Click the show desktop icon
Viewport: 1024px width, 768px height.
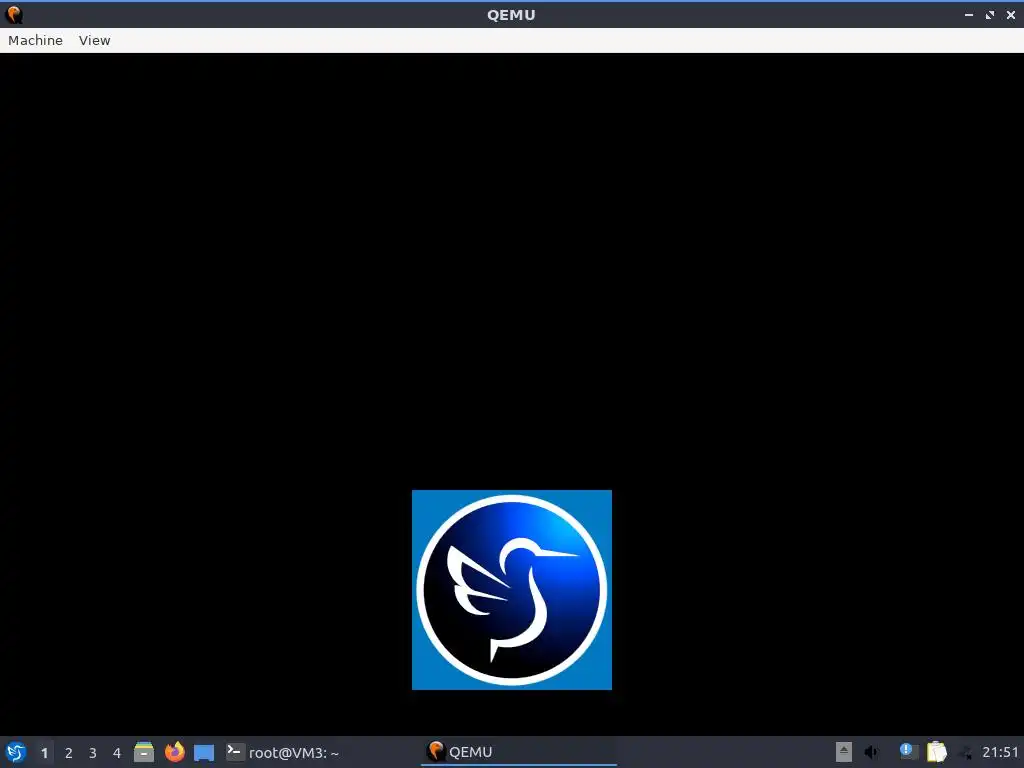(x=204, y=752)
